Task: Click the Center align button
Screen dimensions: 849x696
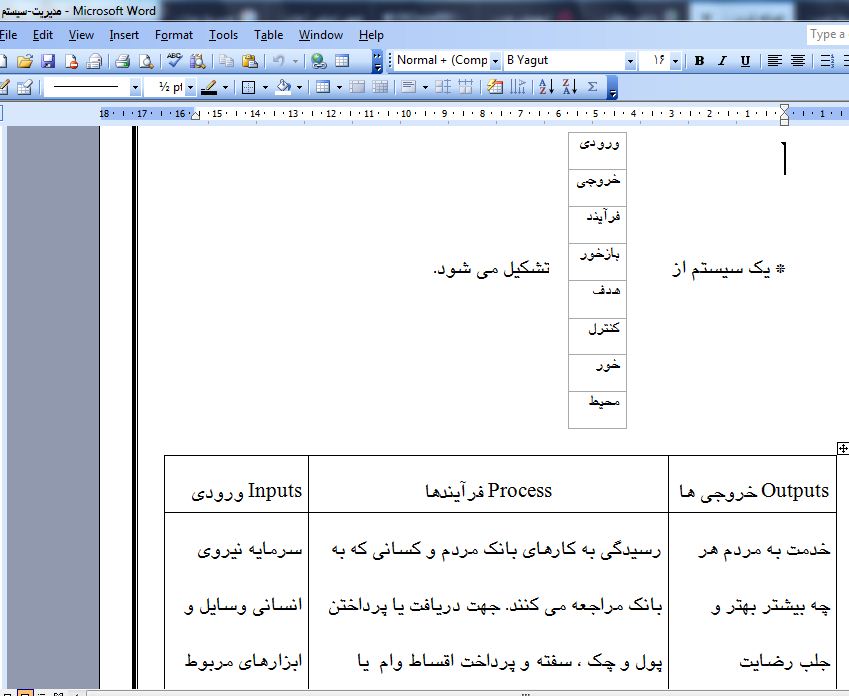Action: tap(798, 61)
